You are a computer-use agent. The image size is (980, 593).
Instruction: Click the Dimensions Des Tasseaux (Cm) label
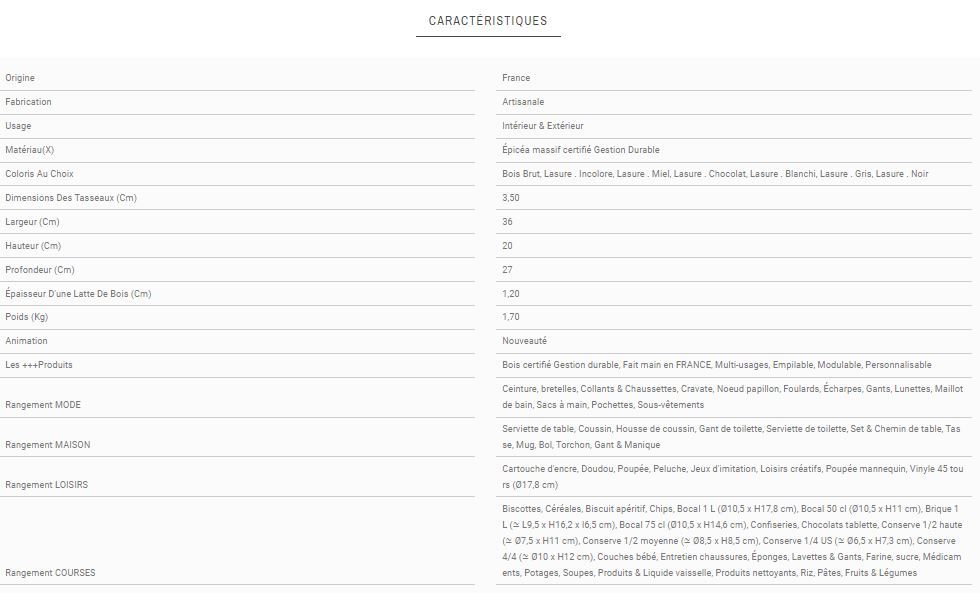click(70, 198)
